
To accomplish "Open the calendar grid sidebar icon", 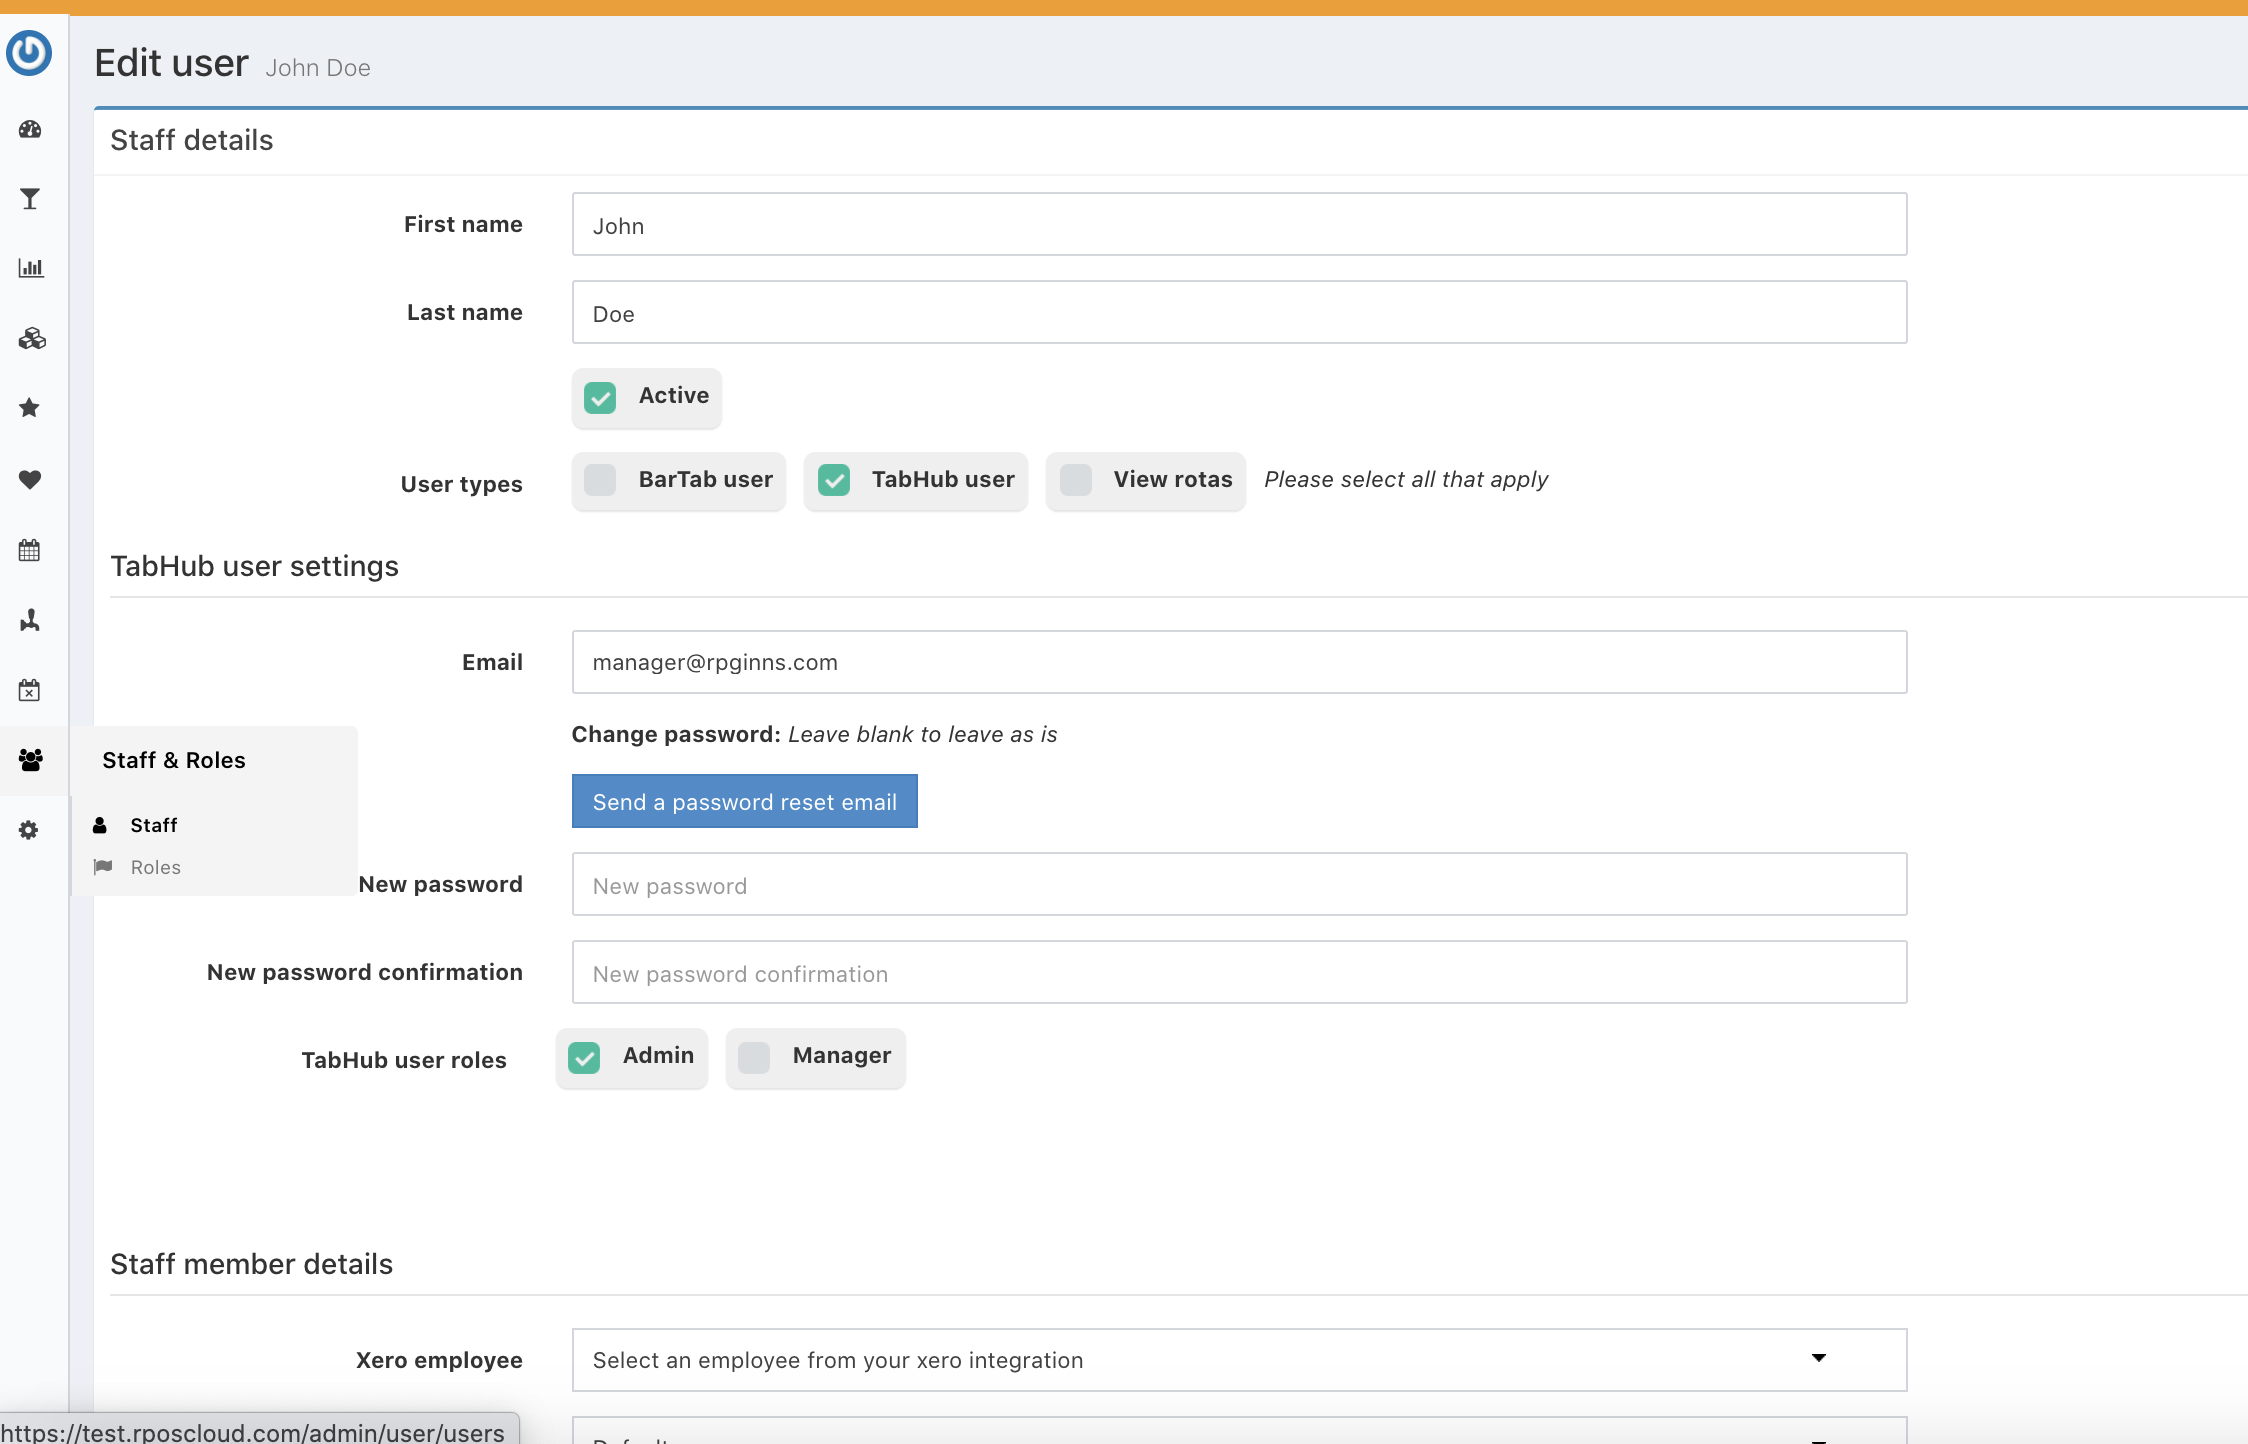I will click(30, 550).
